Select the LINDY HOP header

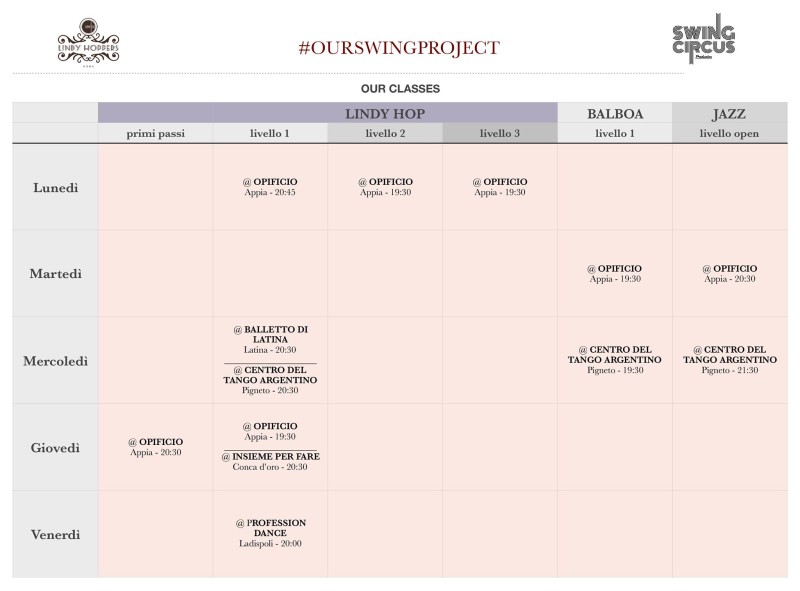coord(385,113)
